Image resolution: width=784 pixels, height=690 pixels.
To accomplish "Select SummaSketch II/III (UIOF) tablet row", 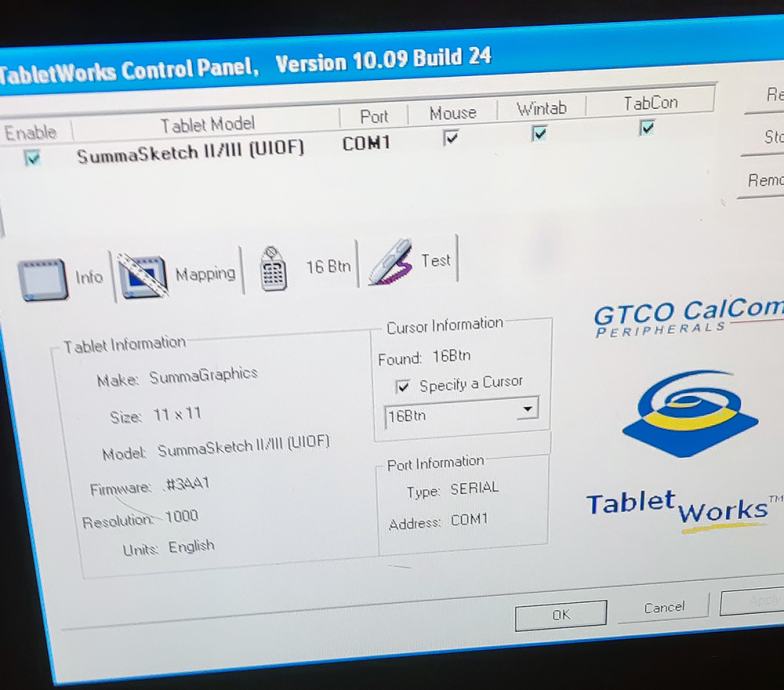I will coord(190,152).
